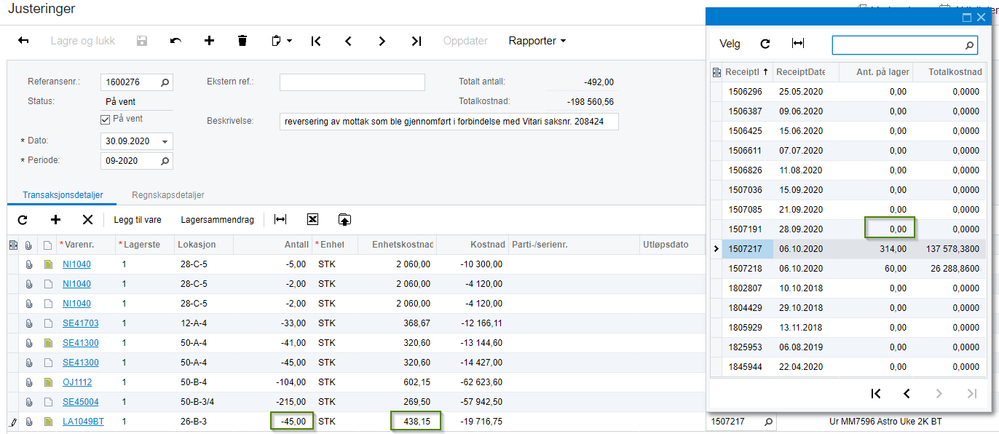Go to first record icon in toolbar

point(315,41)
